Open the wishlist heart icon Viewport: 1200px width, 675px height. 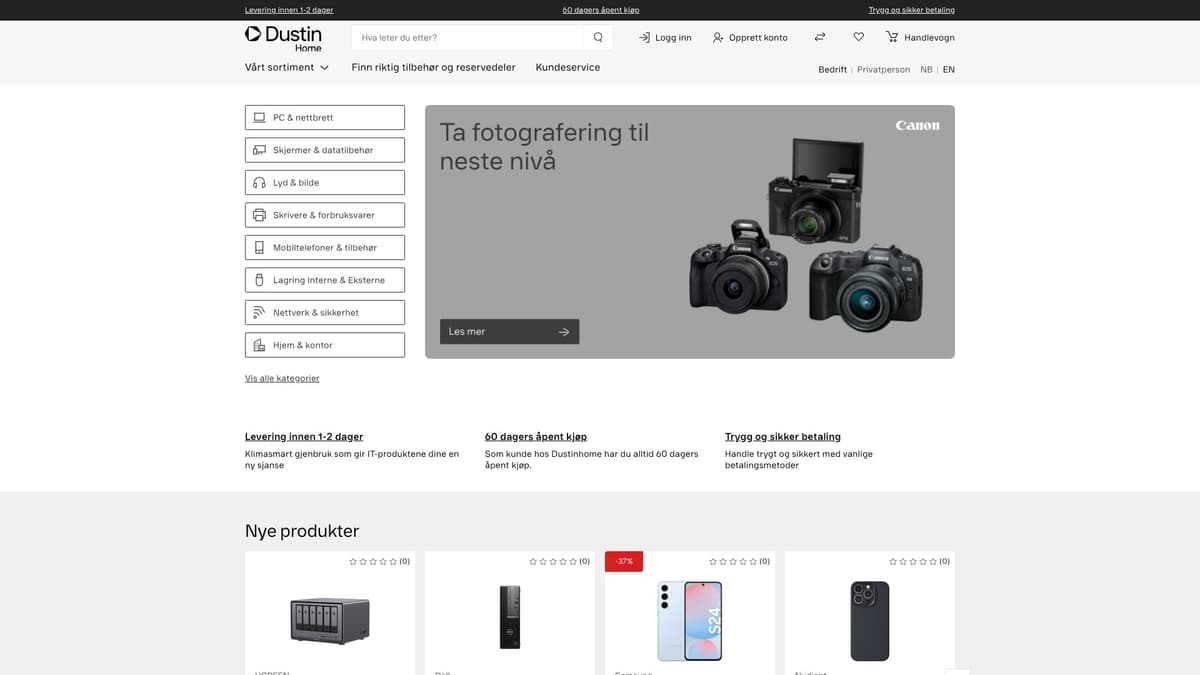coord(858,38)
